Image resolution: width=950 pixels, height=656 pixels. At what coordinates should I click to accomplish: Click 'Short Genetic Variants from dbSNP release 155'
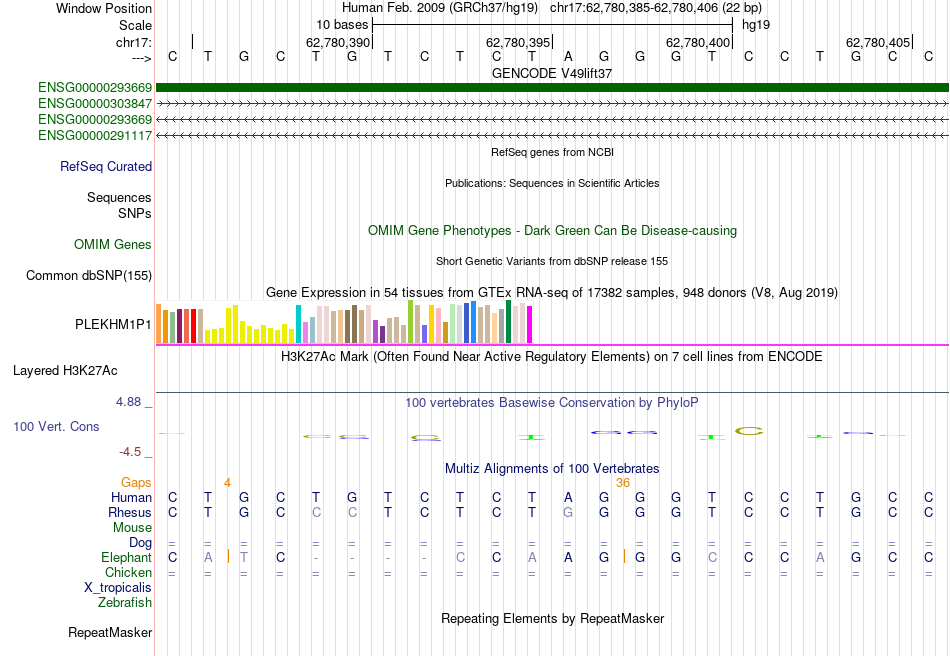tap(552, 262)
